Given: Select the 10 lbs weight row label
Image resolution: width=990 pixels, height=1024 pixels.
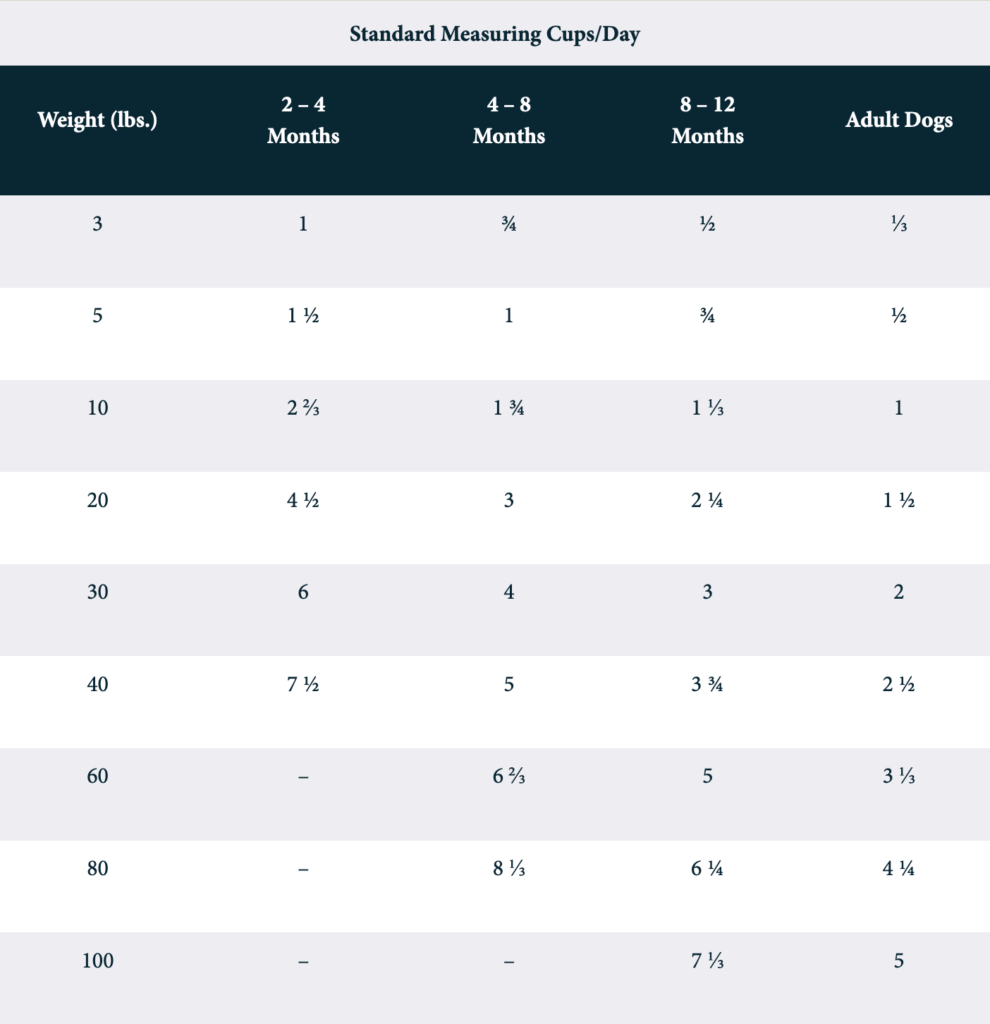Looking at the screenshot, I should pyautogui.click(x=97, y=408).
